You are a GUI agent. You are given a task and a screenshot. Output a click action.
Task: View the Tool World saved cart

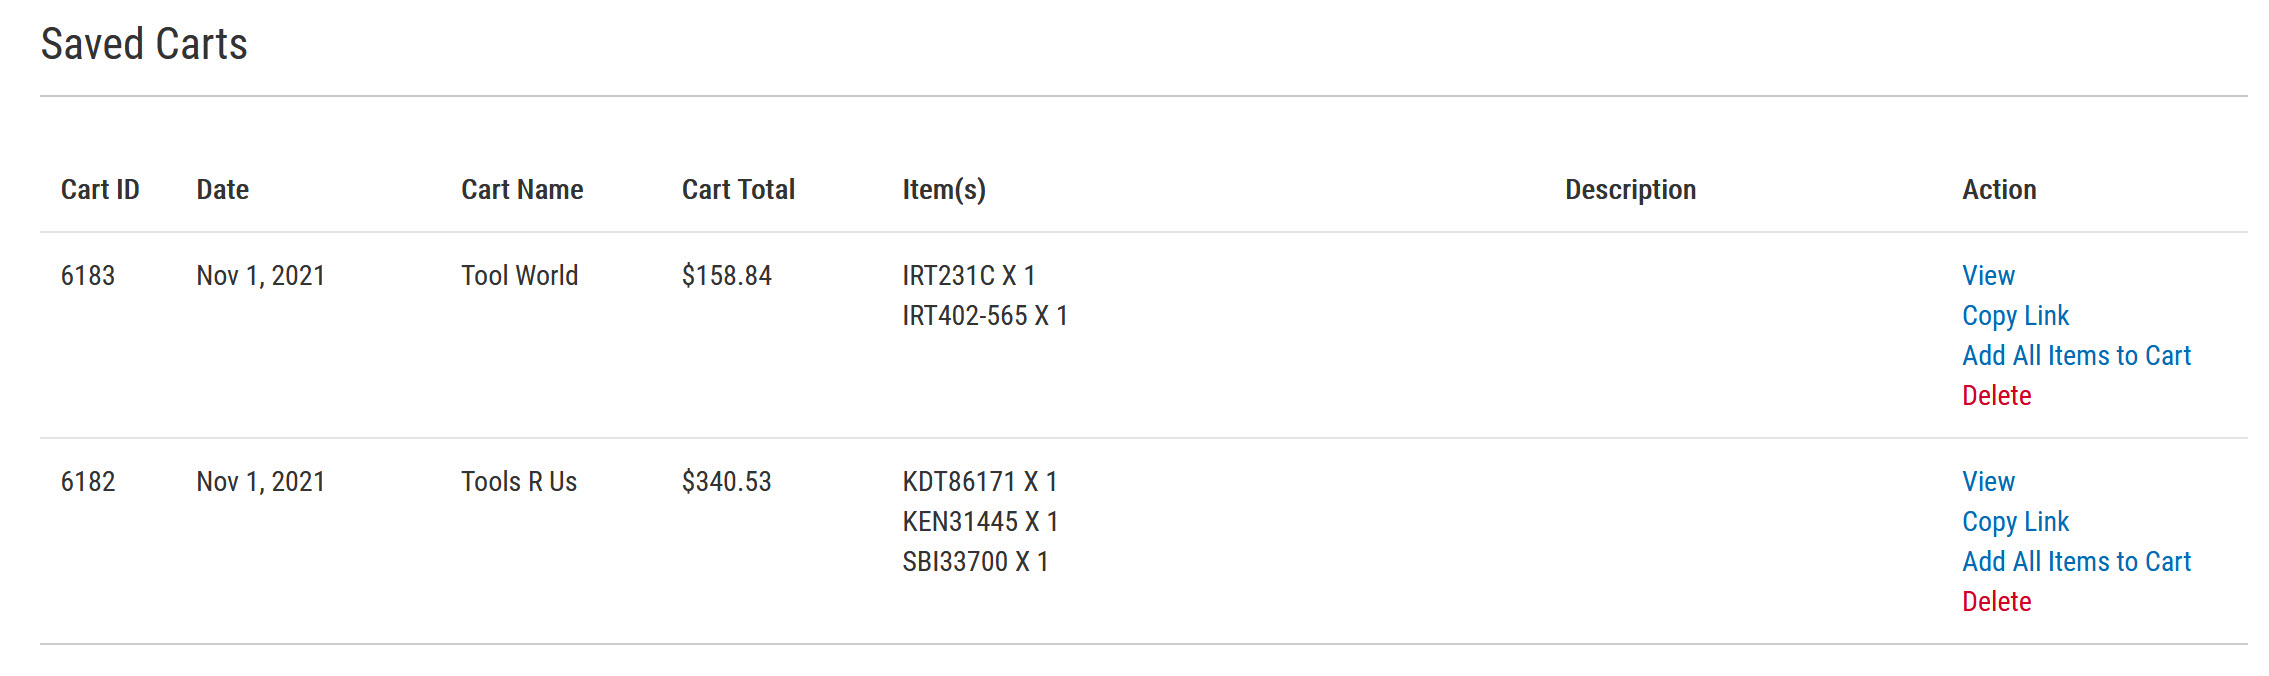pyautogui.click(x=1987, y=276)
